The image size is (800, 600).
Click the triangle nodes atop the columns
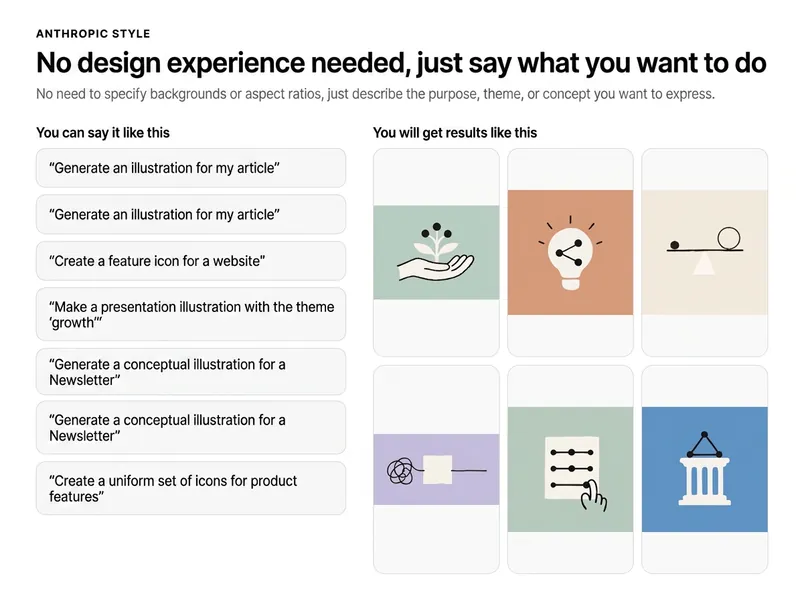[704, 445]
